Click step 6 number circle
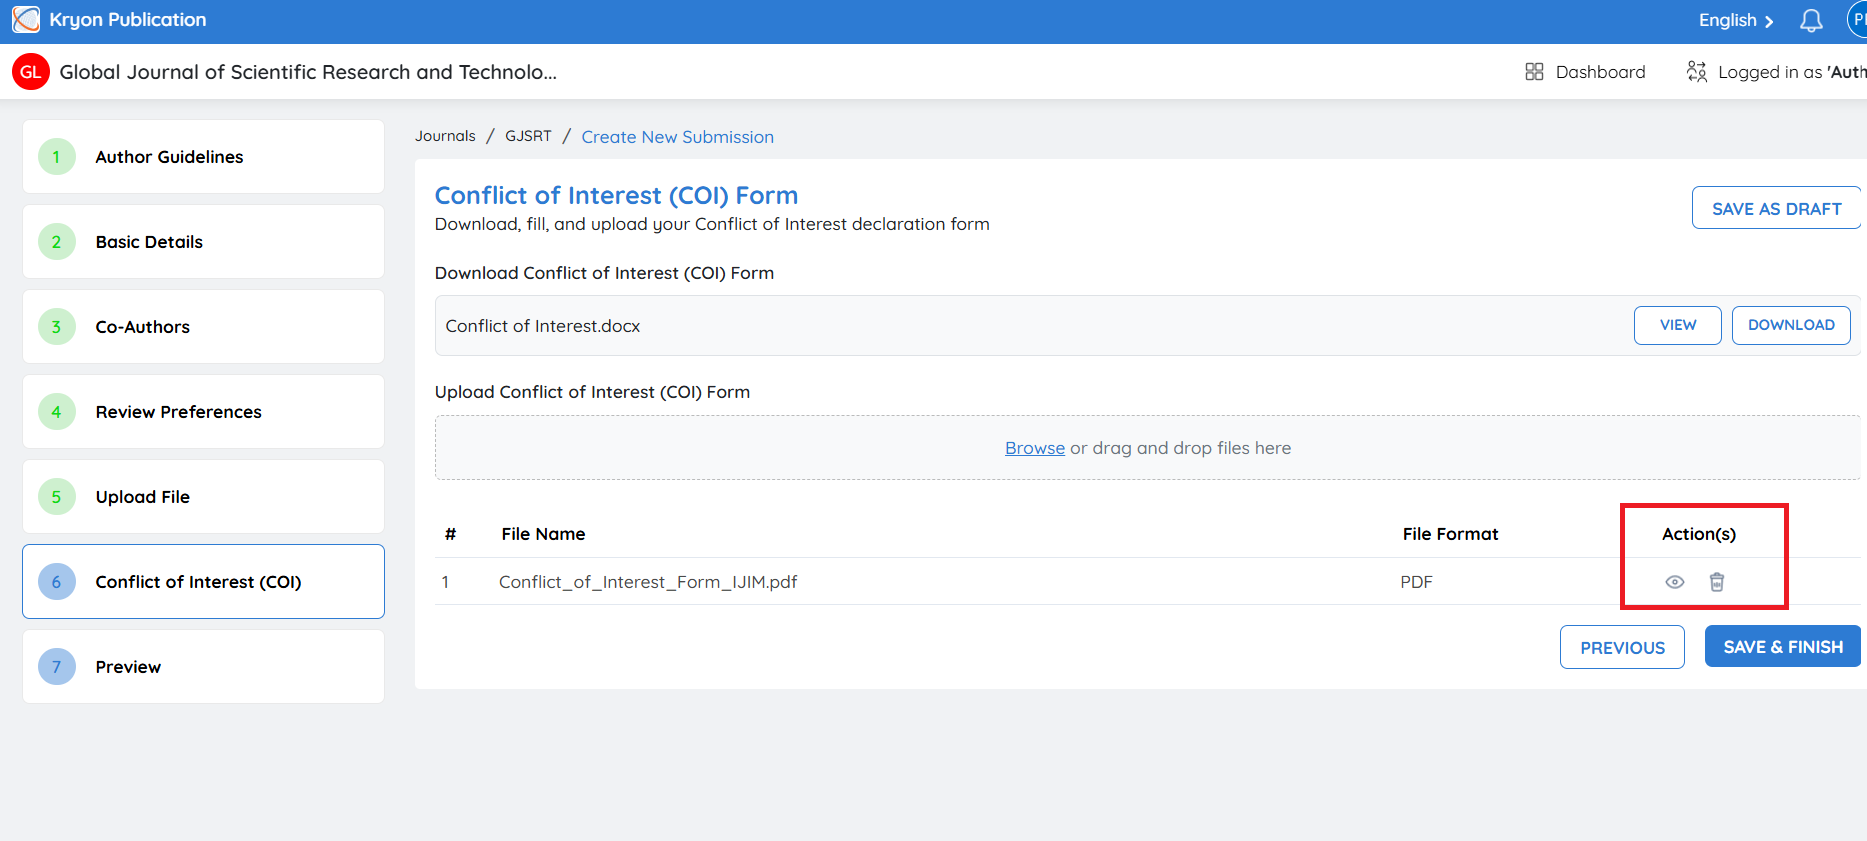This screenshot has width=1867, height=841. click(57, 582)
